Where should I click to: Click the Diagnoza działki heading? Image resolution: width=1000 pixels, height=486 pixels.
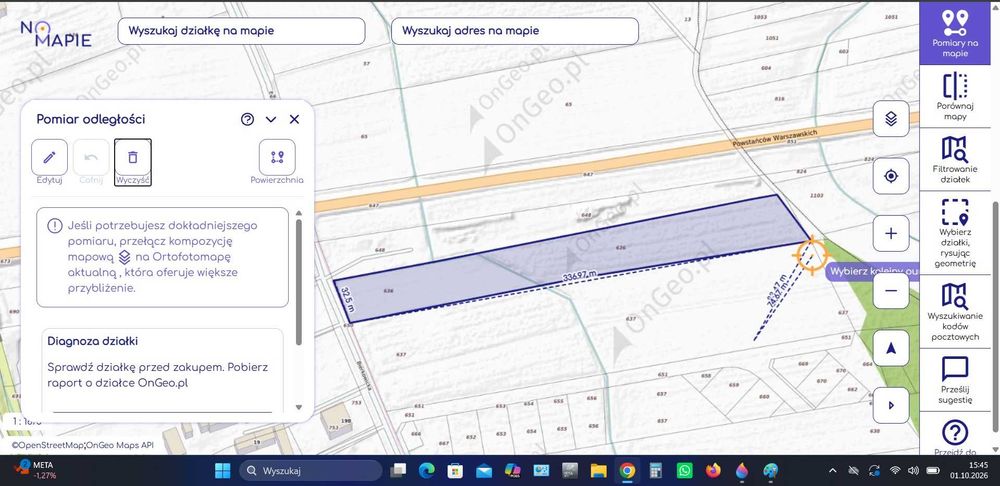coord(92,341)
